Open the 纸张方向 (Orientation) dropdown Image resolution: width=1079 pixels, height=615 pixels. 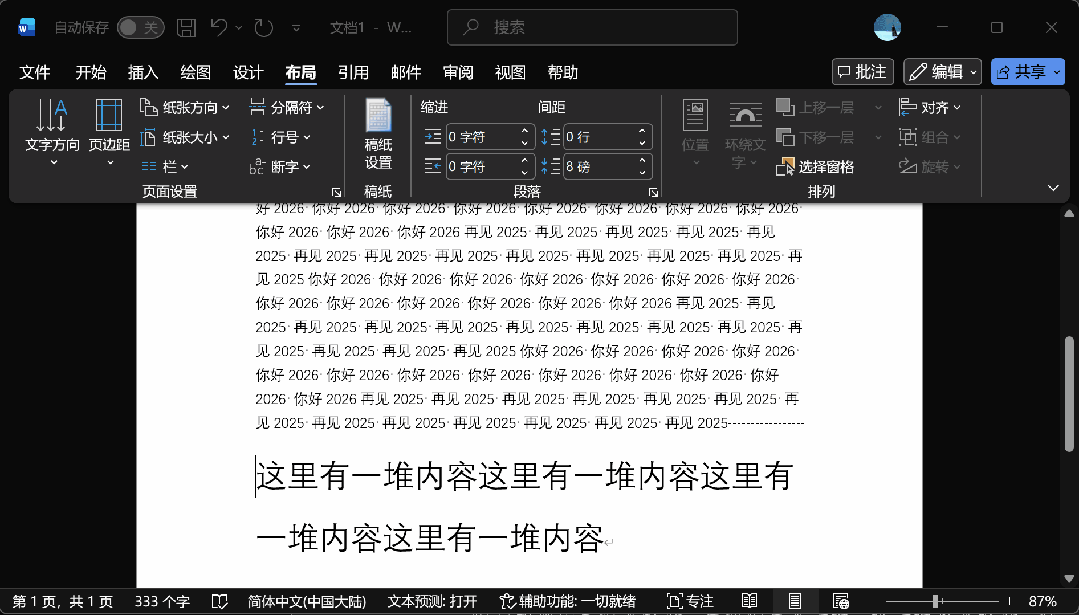click(184, 107)
